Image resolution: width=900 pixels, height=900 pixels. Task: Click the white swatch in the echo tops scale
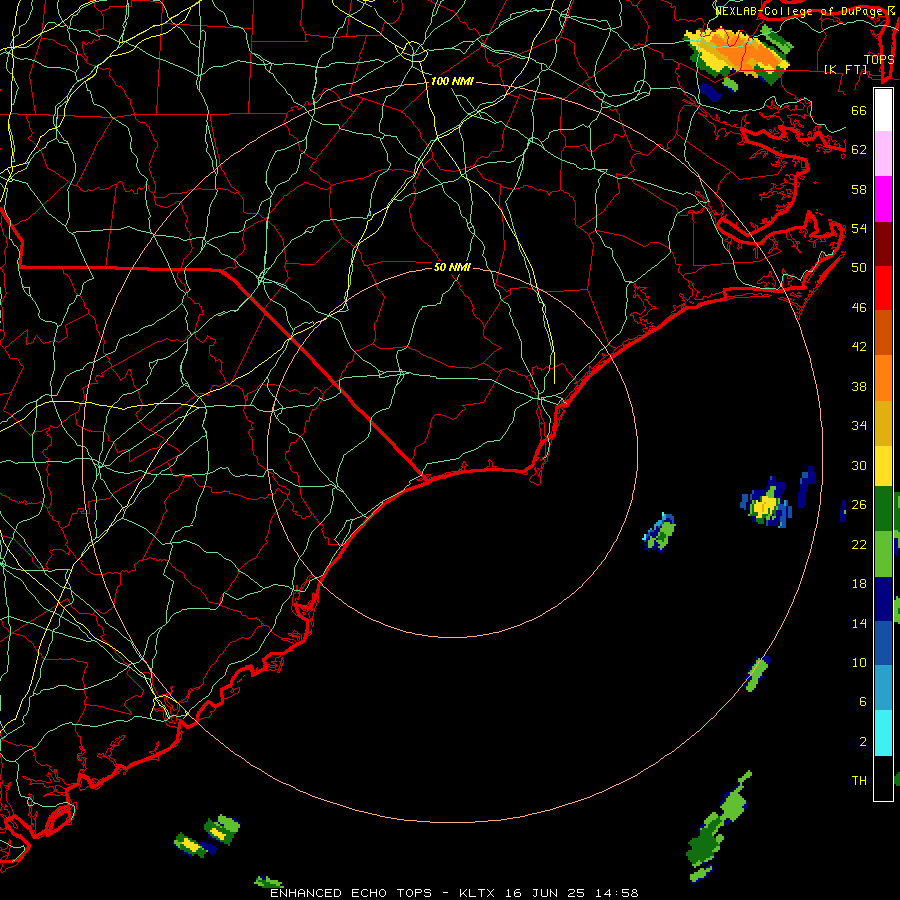tap(883, 110)
